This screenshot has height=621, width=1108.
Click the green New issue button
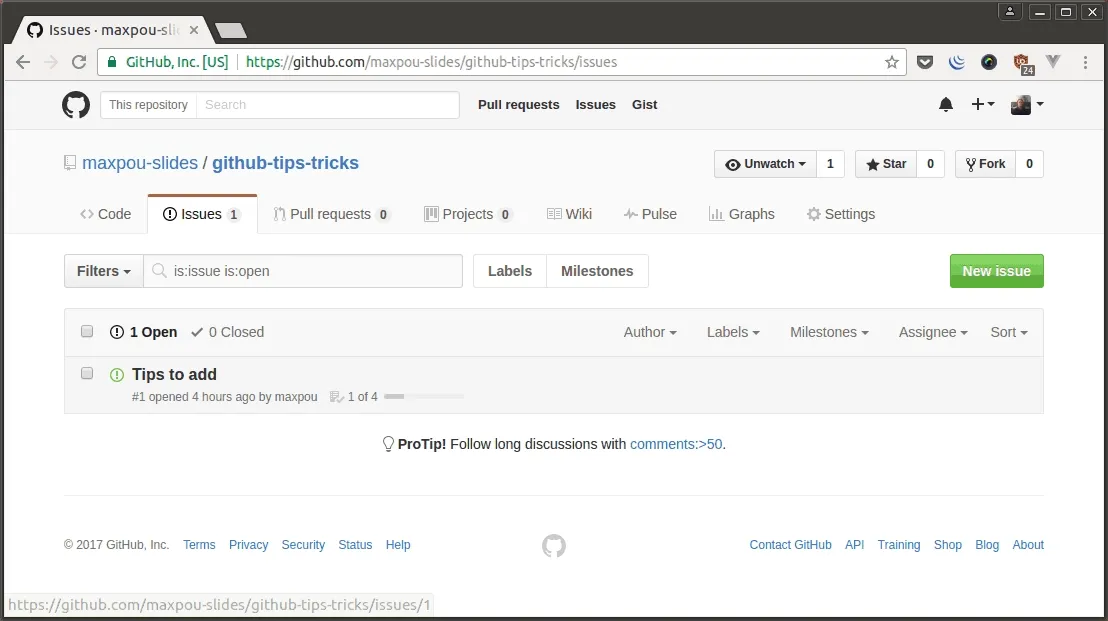tap(996, 271)
